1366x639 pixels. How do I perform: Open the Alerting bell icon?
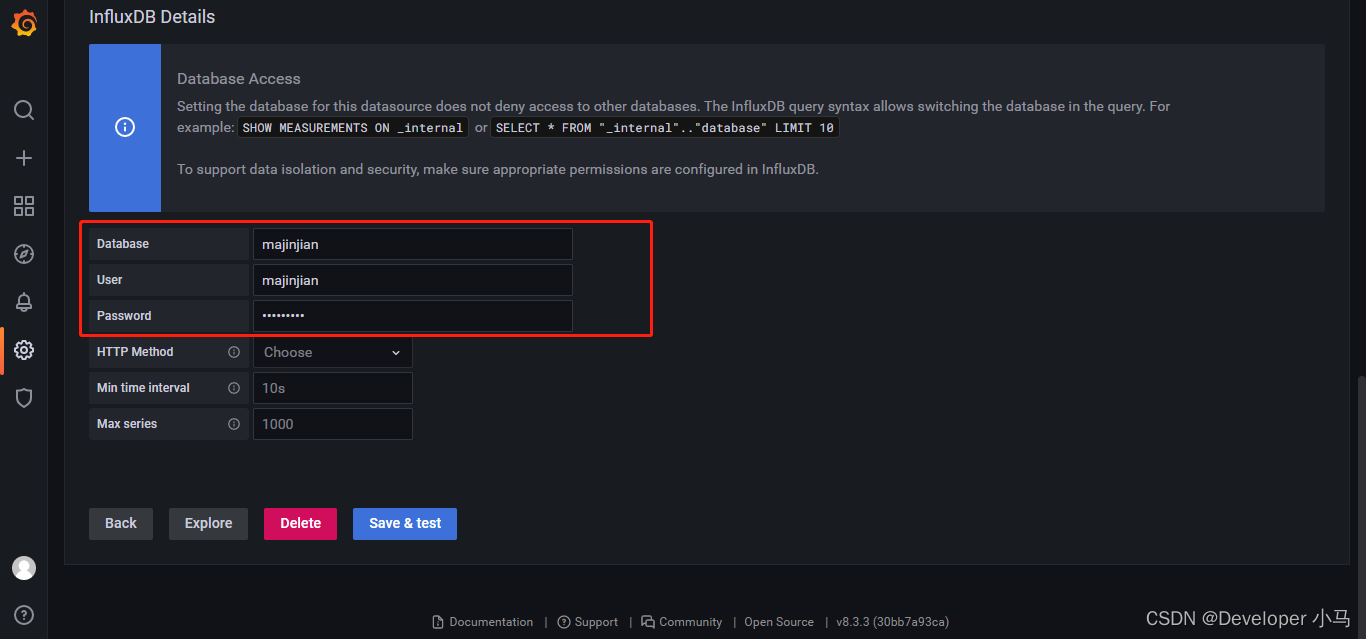pyautogui.click(x=24, y=302)
